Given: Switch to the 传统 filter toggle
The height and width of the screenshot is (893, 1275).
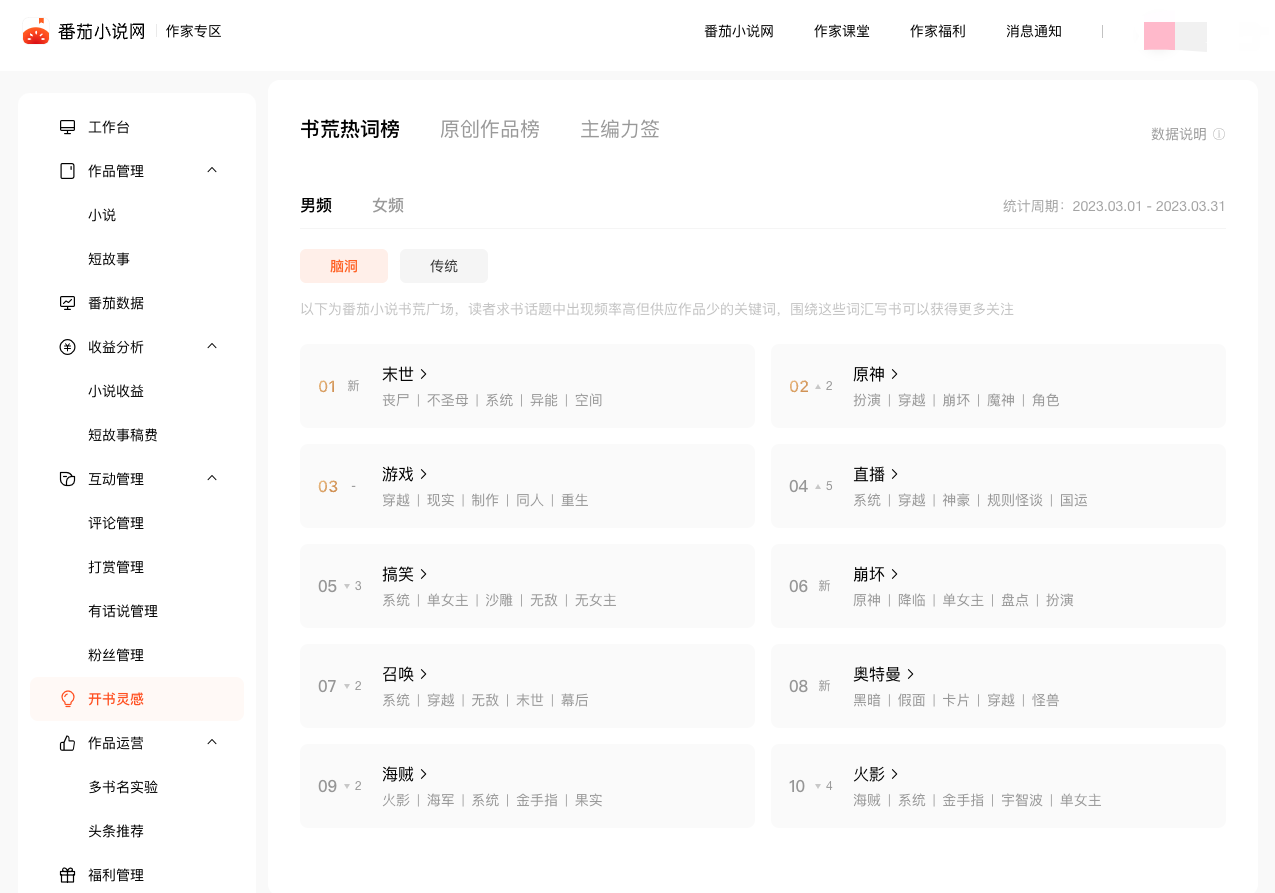Looking at the screenshot, I should [444, 266].
